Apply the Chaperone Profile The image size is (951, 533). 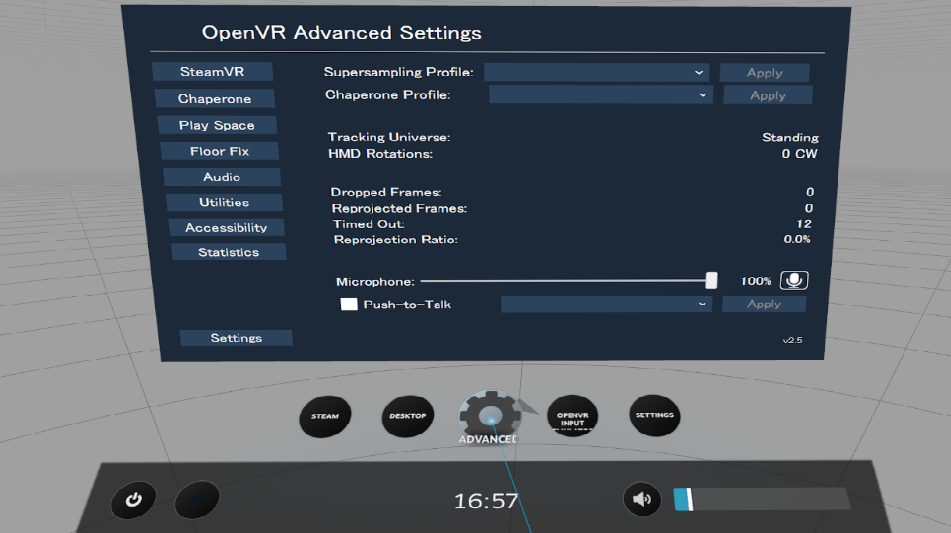tap(768, 95)
